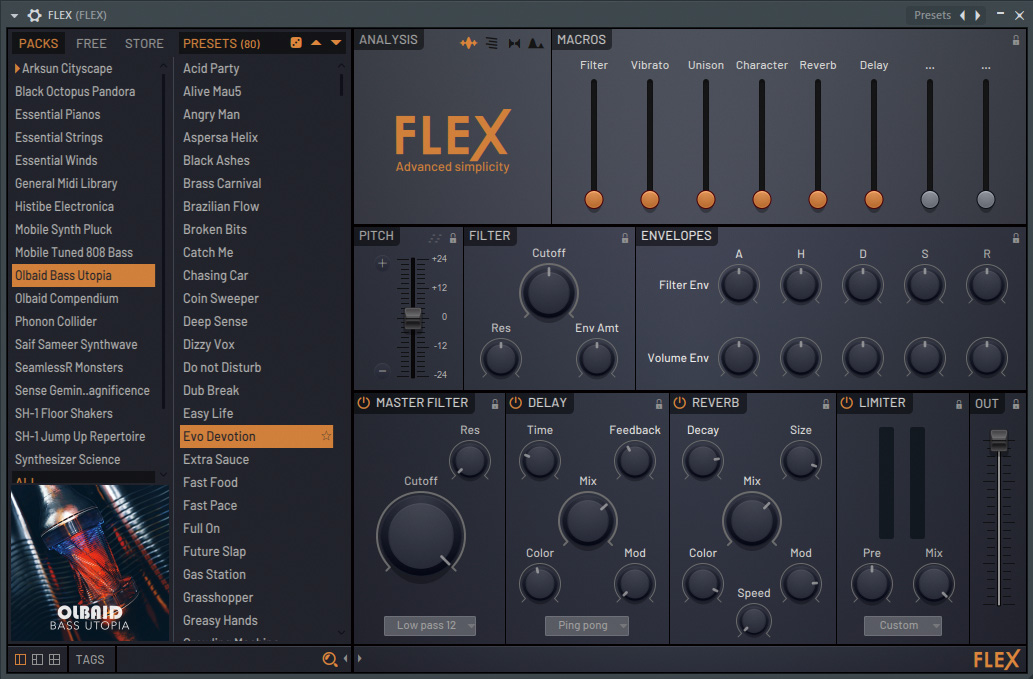Screen dimensions: 1033x679
Task: Click the Reverb macro slider handle
Action: [x=818, y=200]
